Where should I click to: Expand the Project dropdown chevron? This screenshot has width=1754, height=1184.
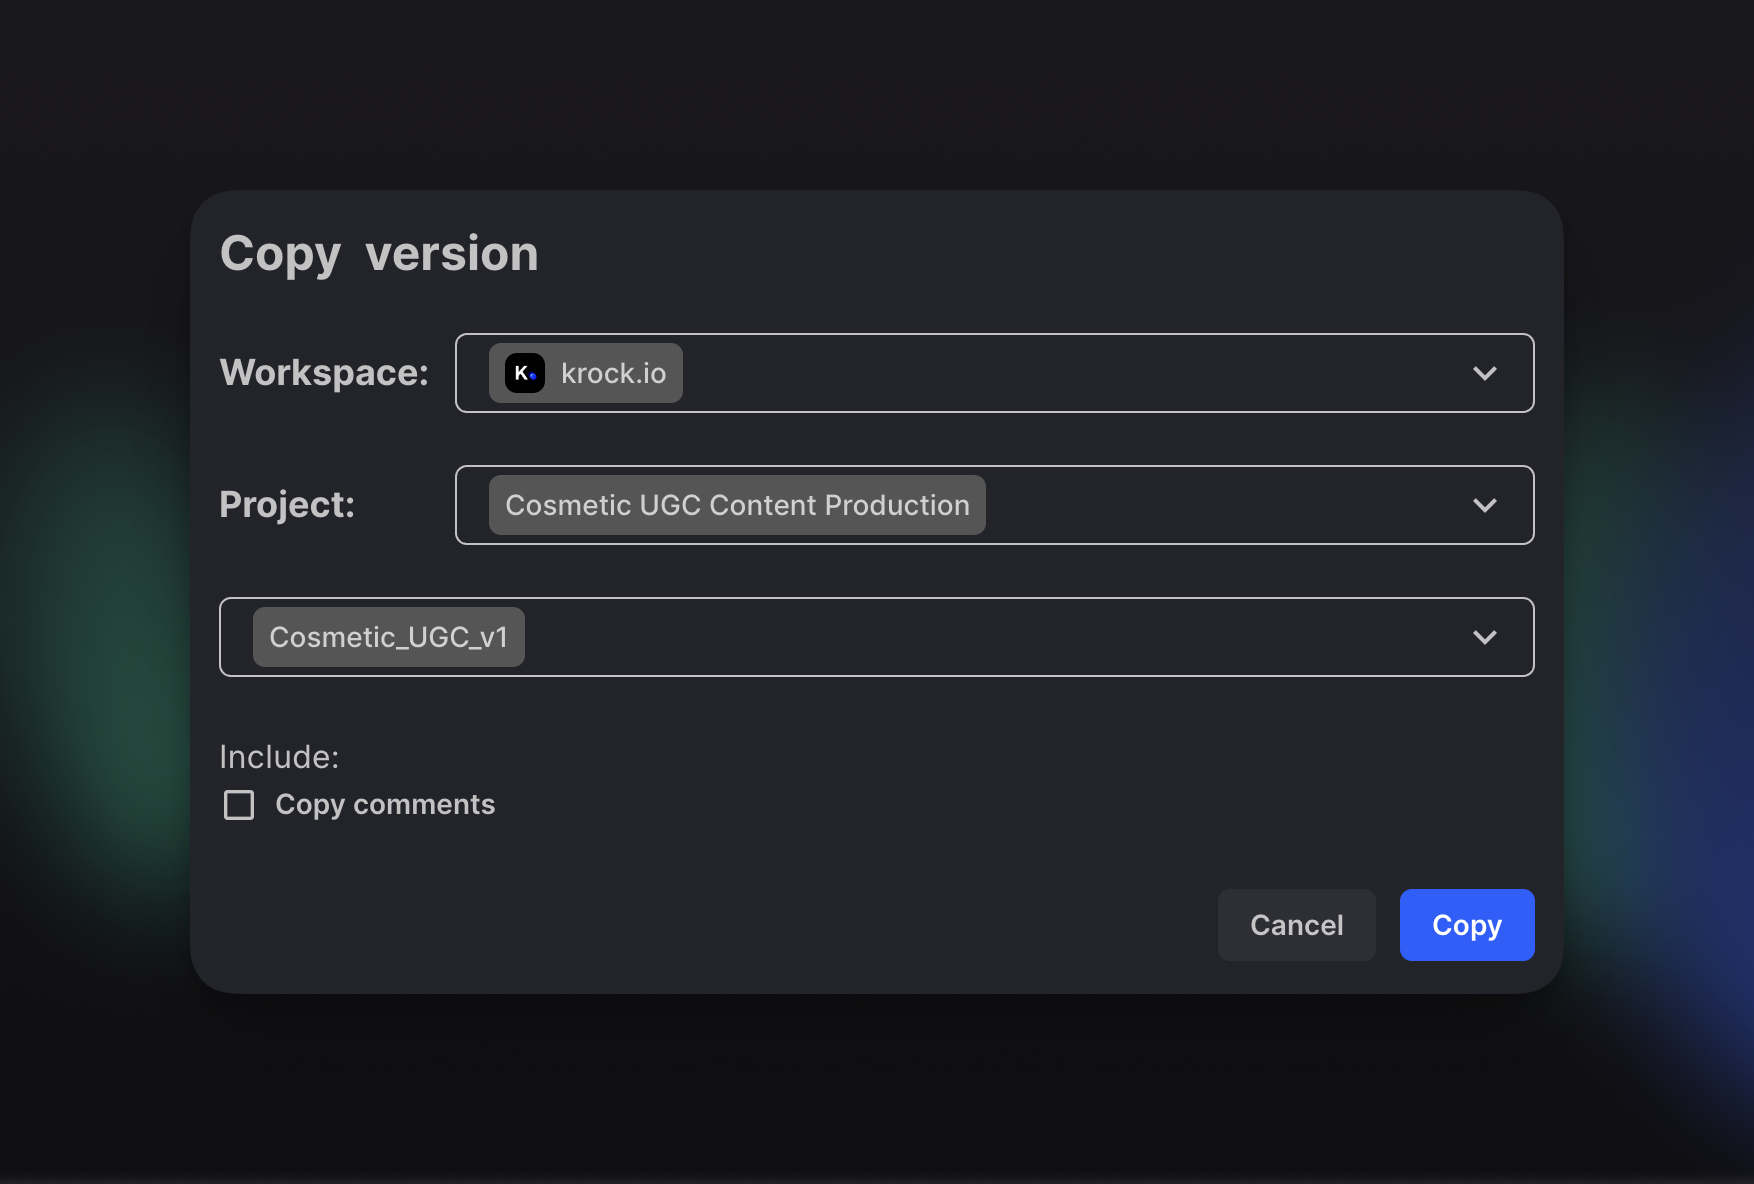1485,505
